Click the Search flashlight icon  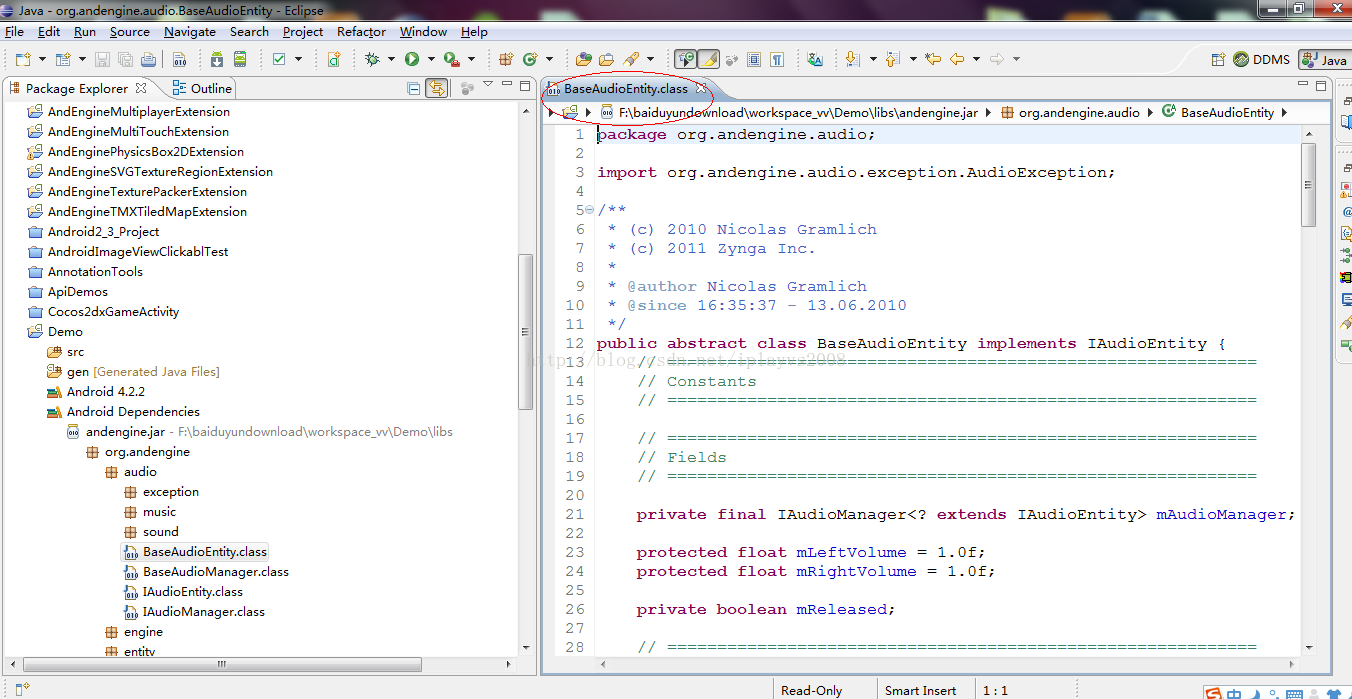pos(631,59)
